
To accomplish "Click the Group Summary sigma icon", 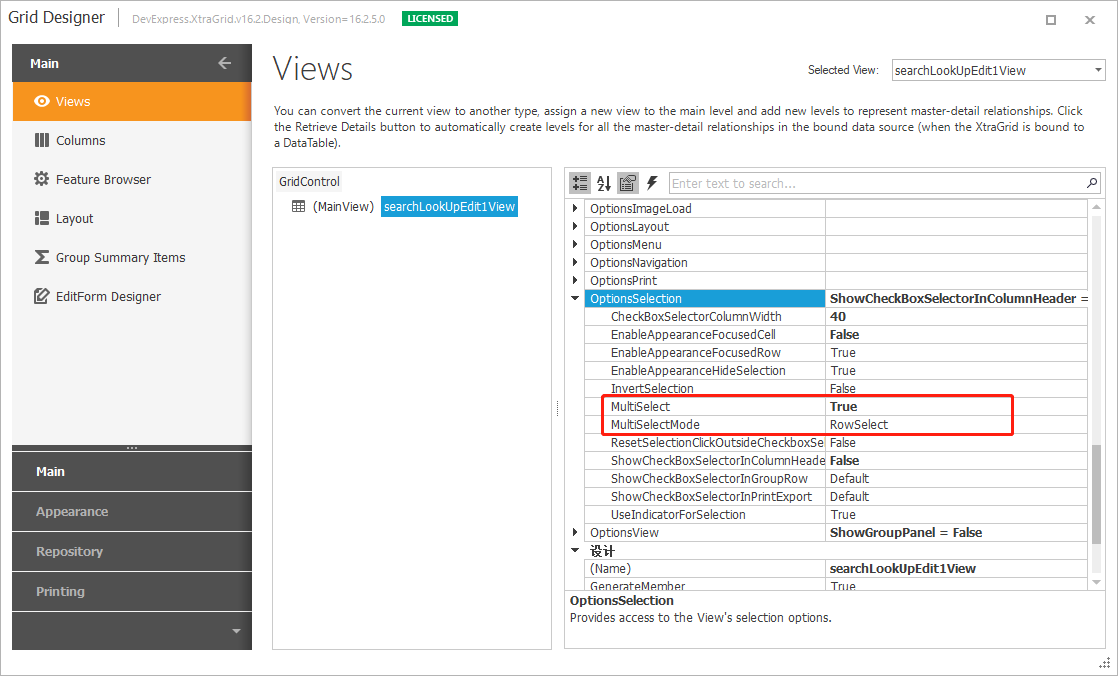I will 42,257.
